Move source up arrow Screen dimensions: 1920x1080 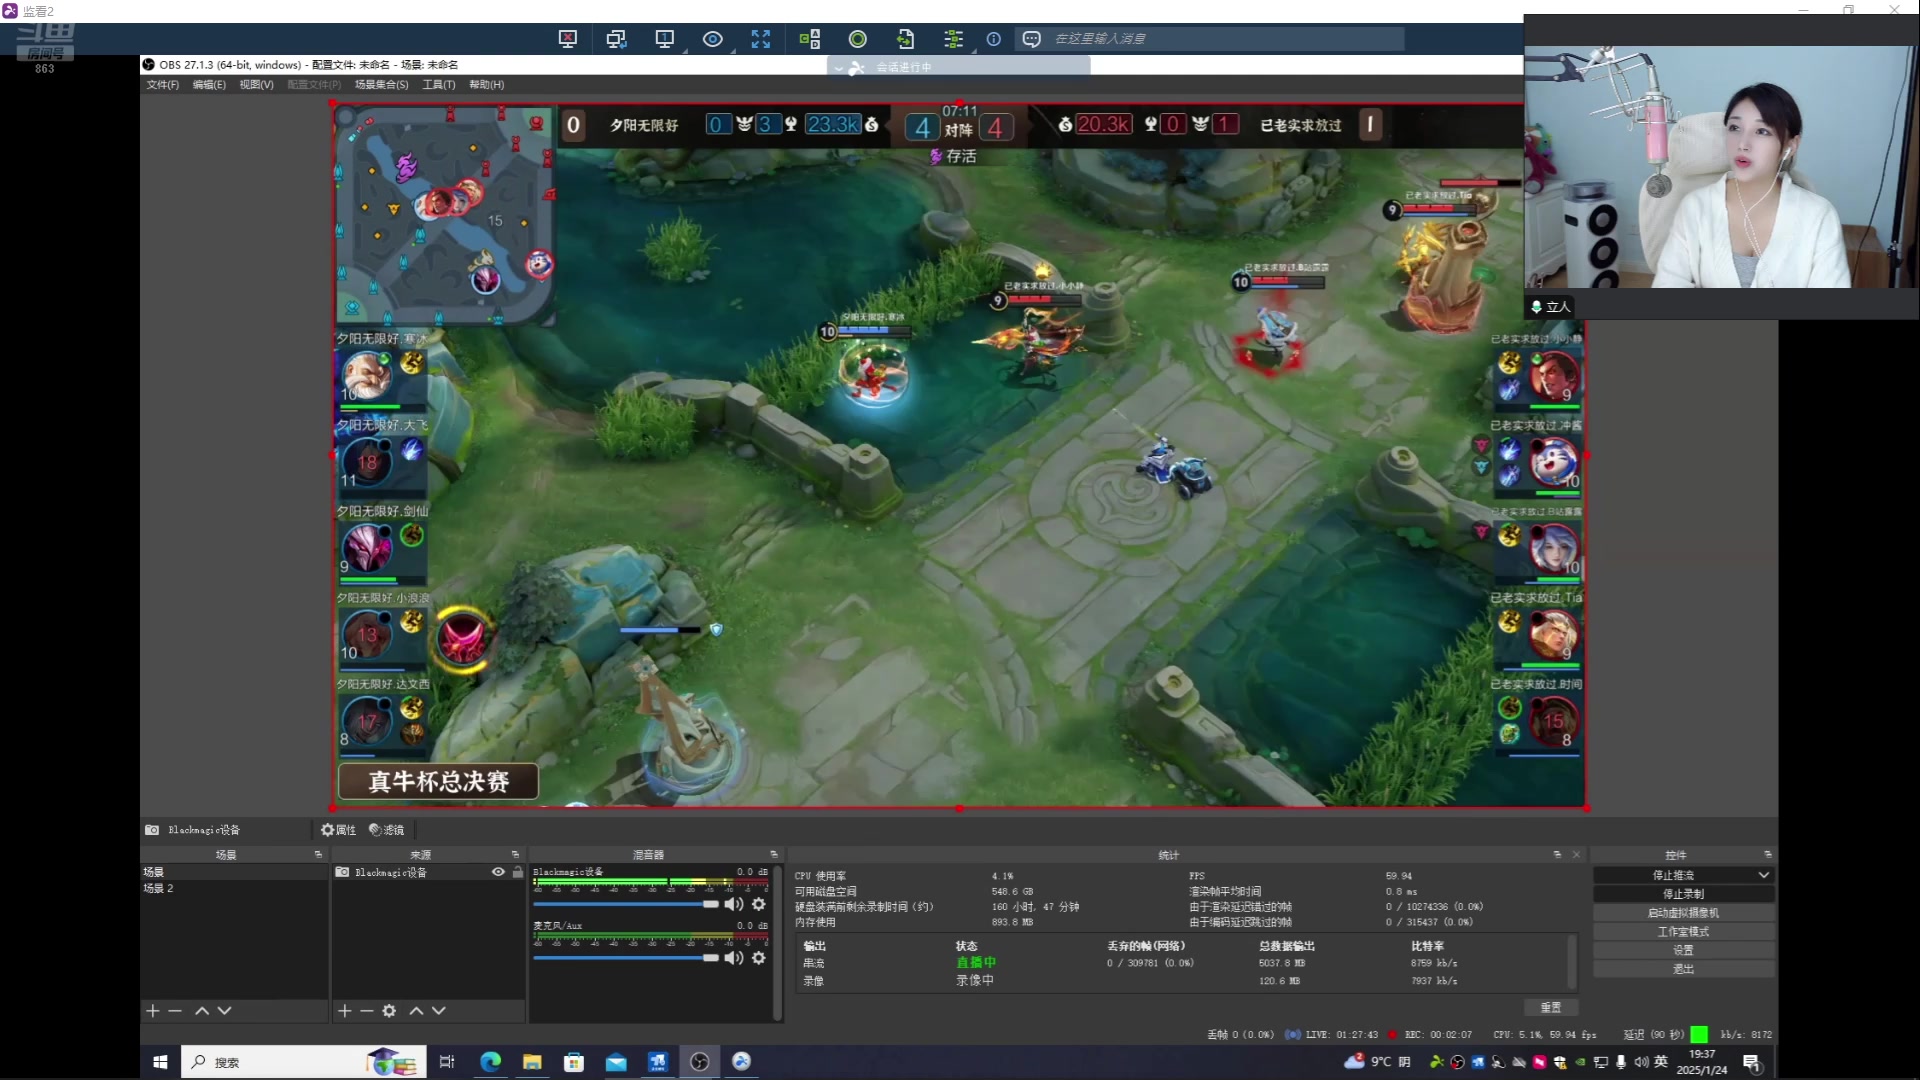point(416,1012)
